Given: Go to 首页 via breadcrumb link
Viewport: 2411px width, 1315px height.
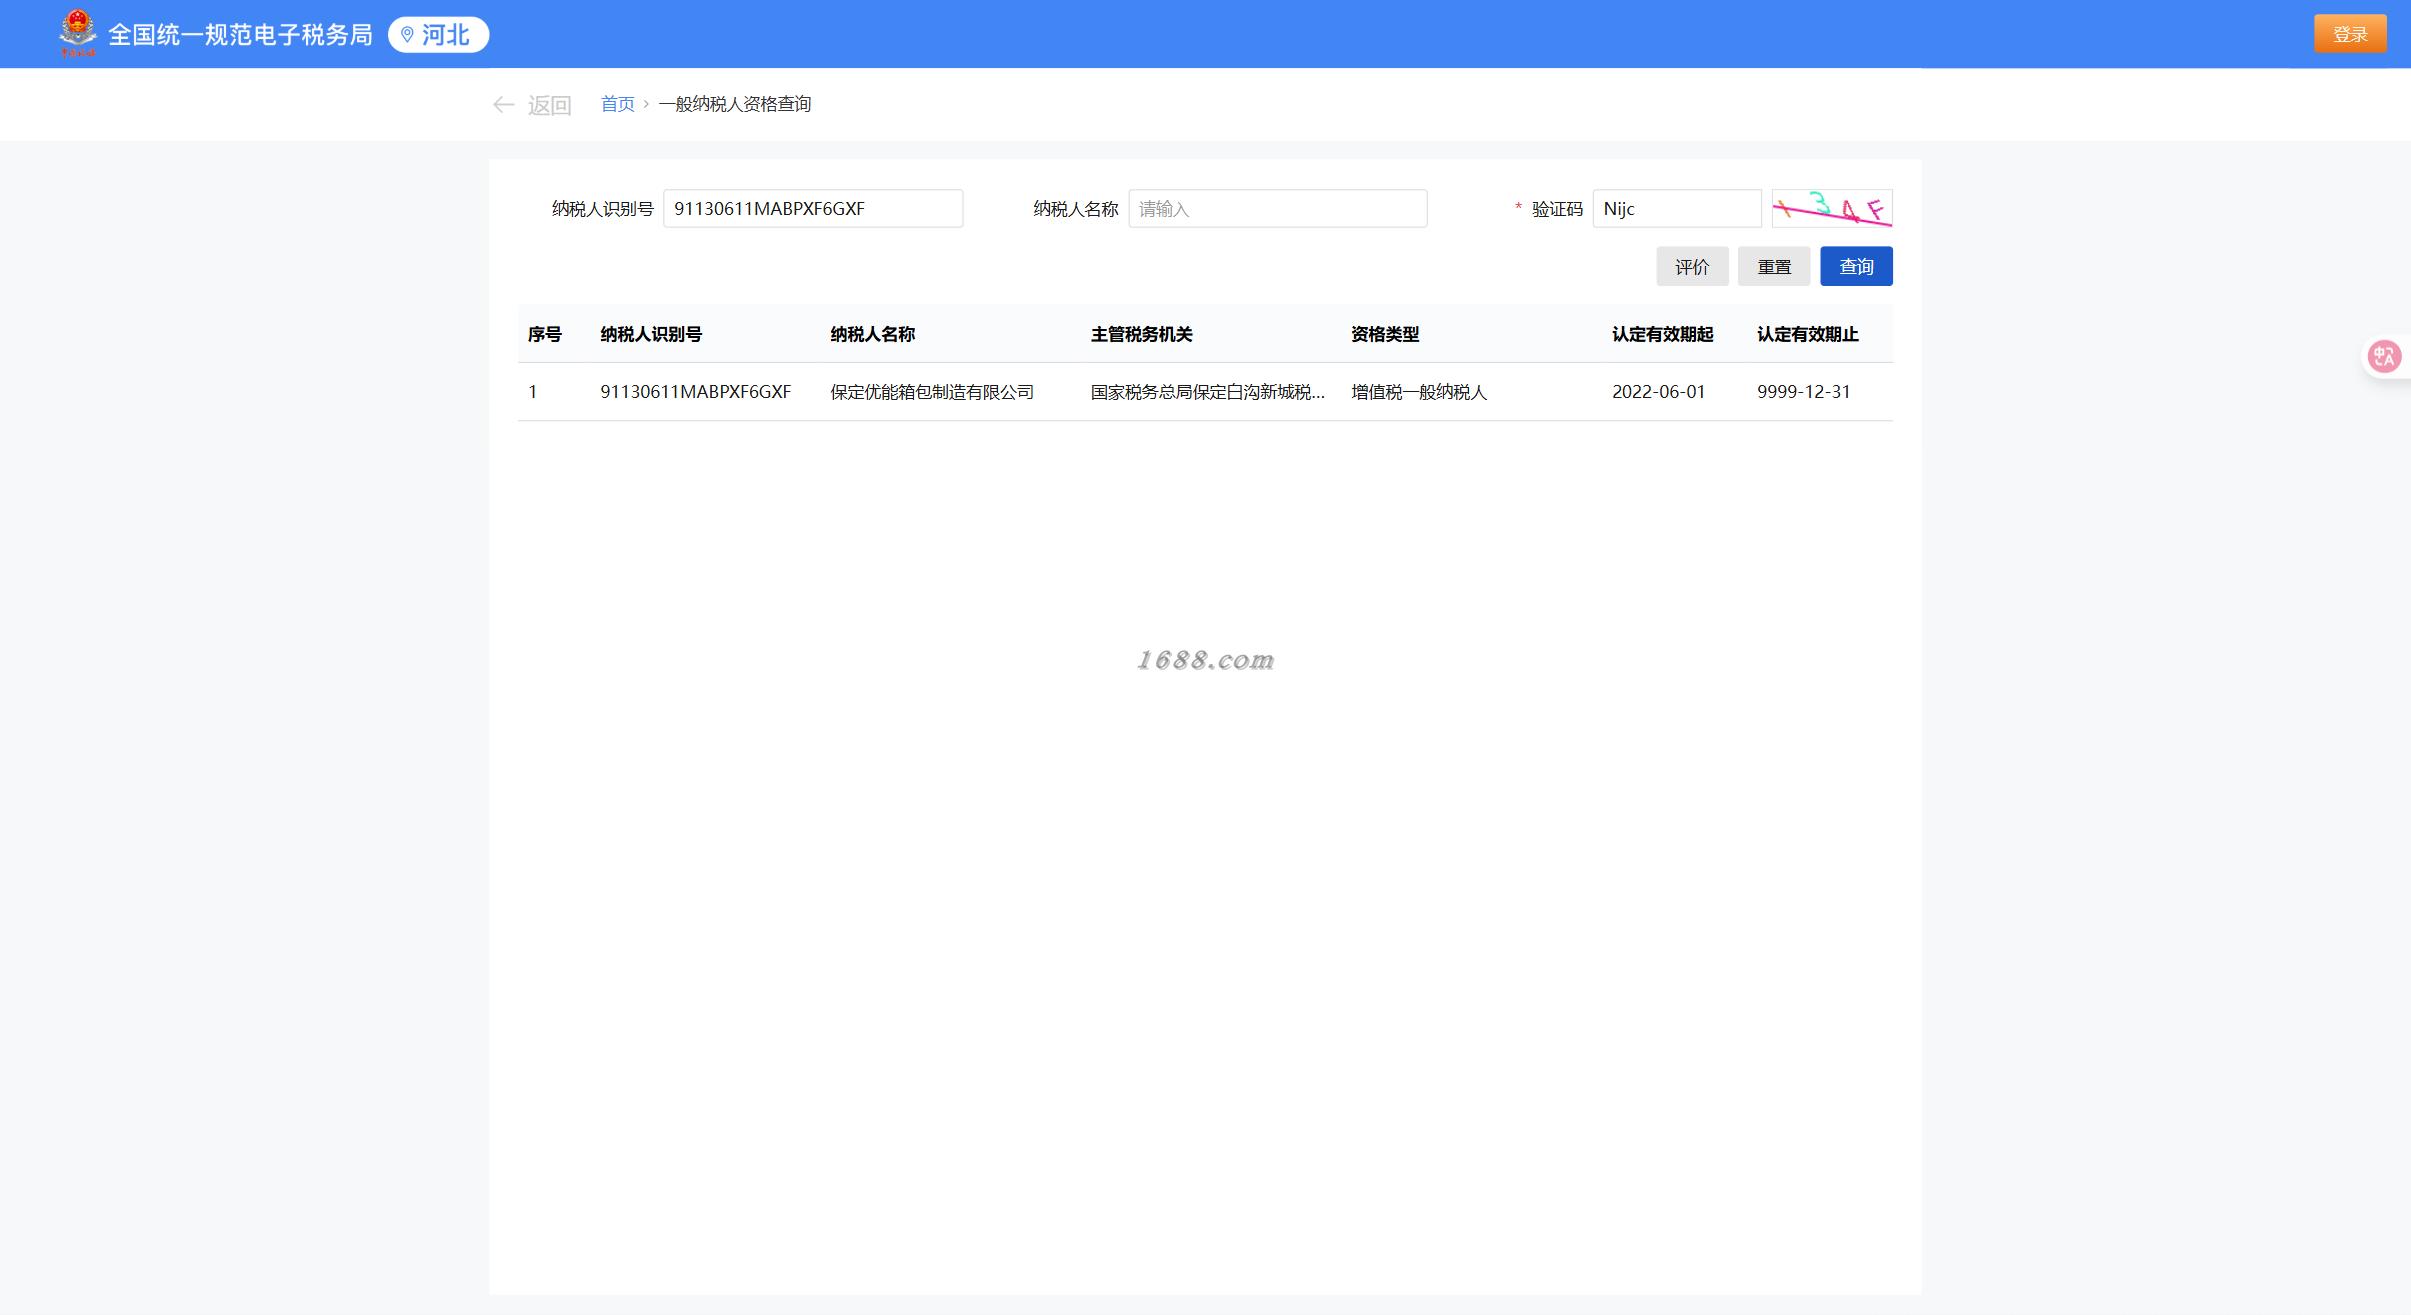Looking at the screenshot, I should [x=617, y=104].
